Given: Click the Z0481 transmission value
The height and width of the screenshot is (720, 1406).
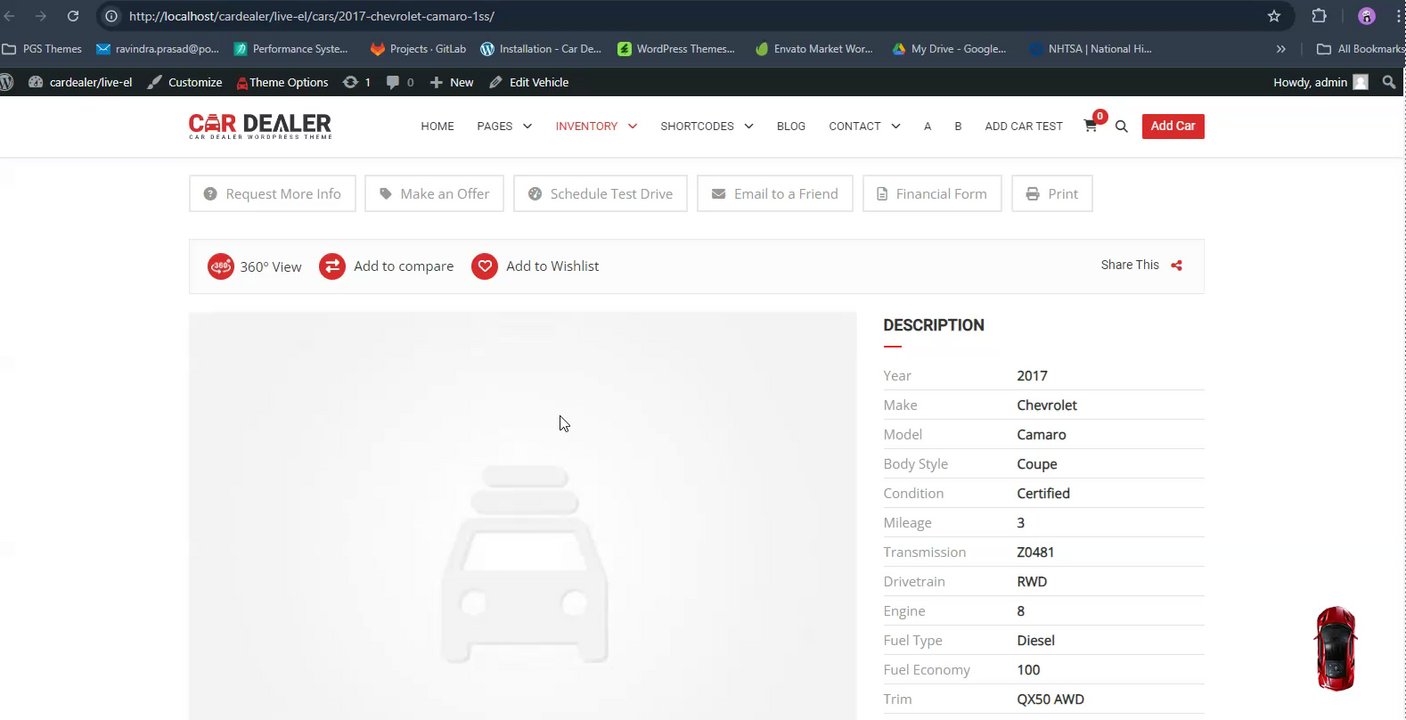Looking at the screenshot, I should (1036, 552).
